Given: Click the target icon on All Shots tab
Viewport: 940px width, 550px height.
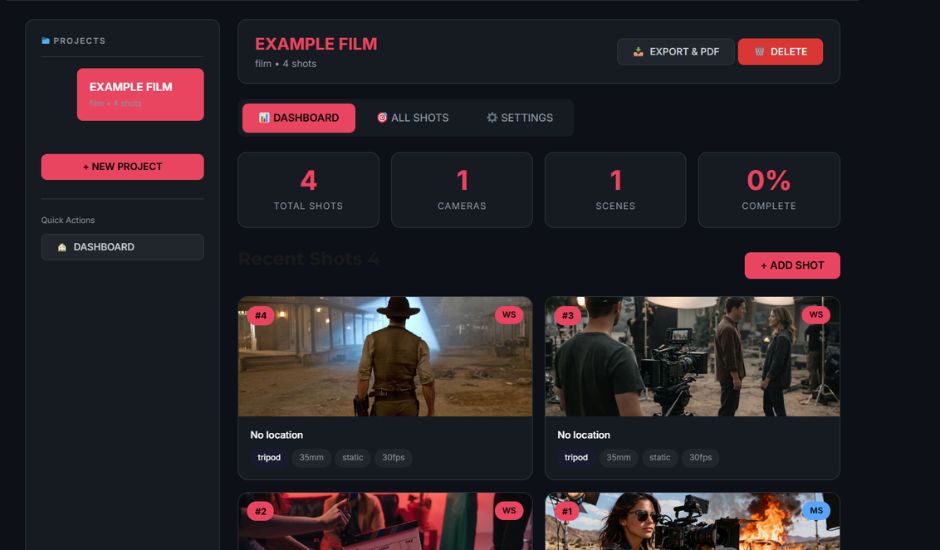Looking at the screenshot, I should click(382, 118).
